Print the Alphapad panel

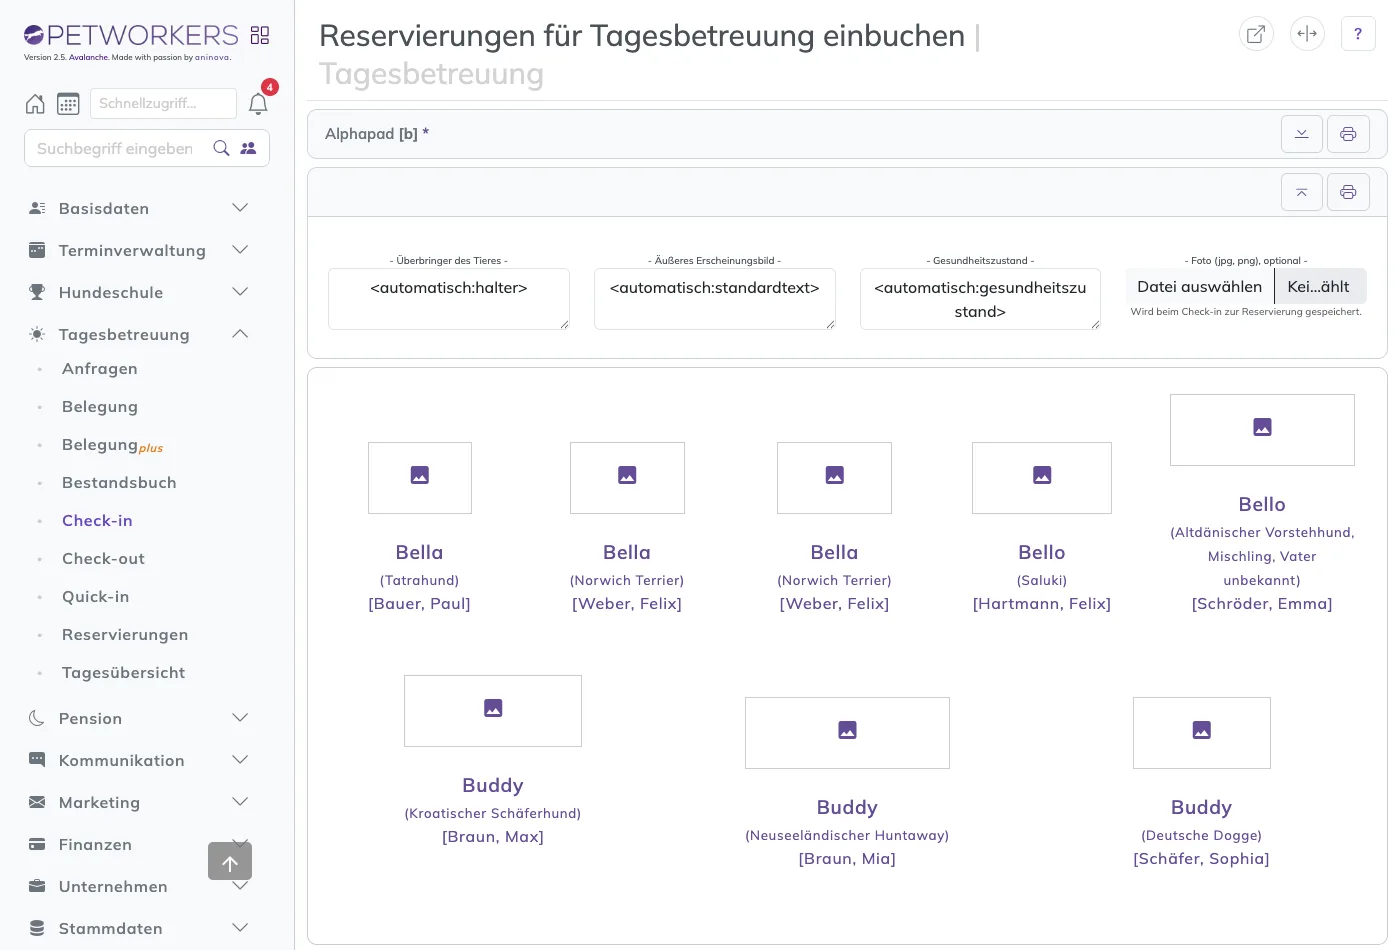(x=1348, y=134)
